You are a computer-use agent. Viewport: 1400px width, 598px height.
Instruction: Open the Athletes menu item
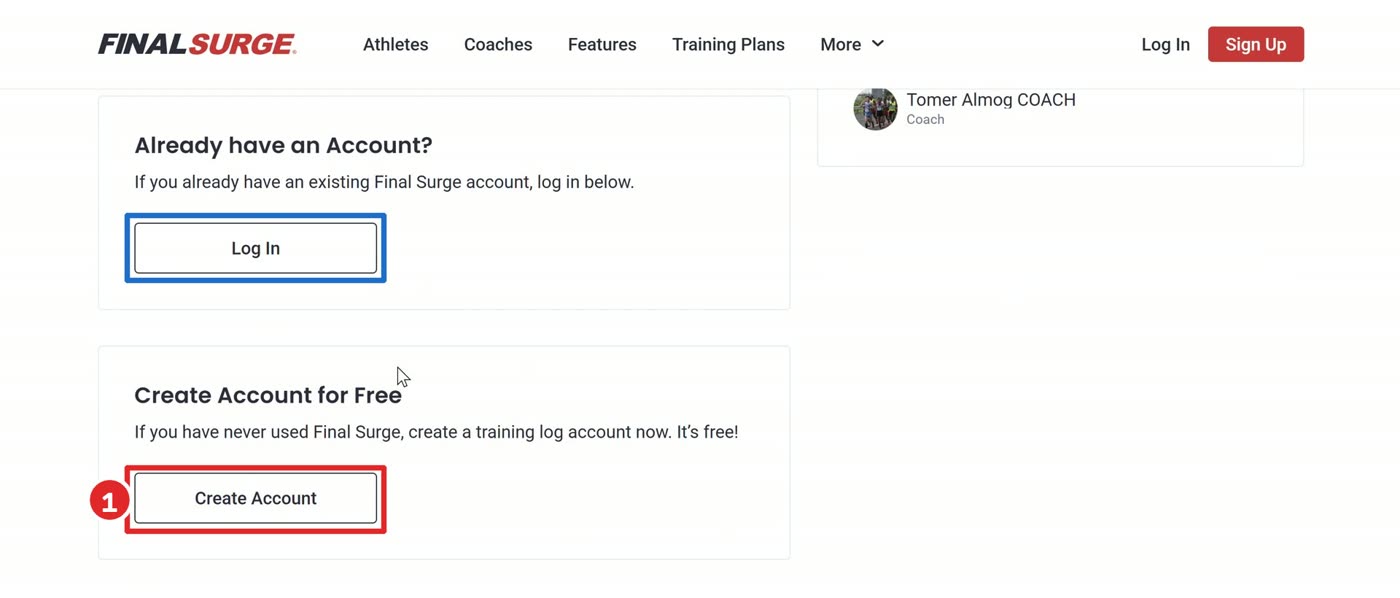click(x=395, y=45)
